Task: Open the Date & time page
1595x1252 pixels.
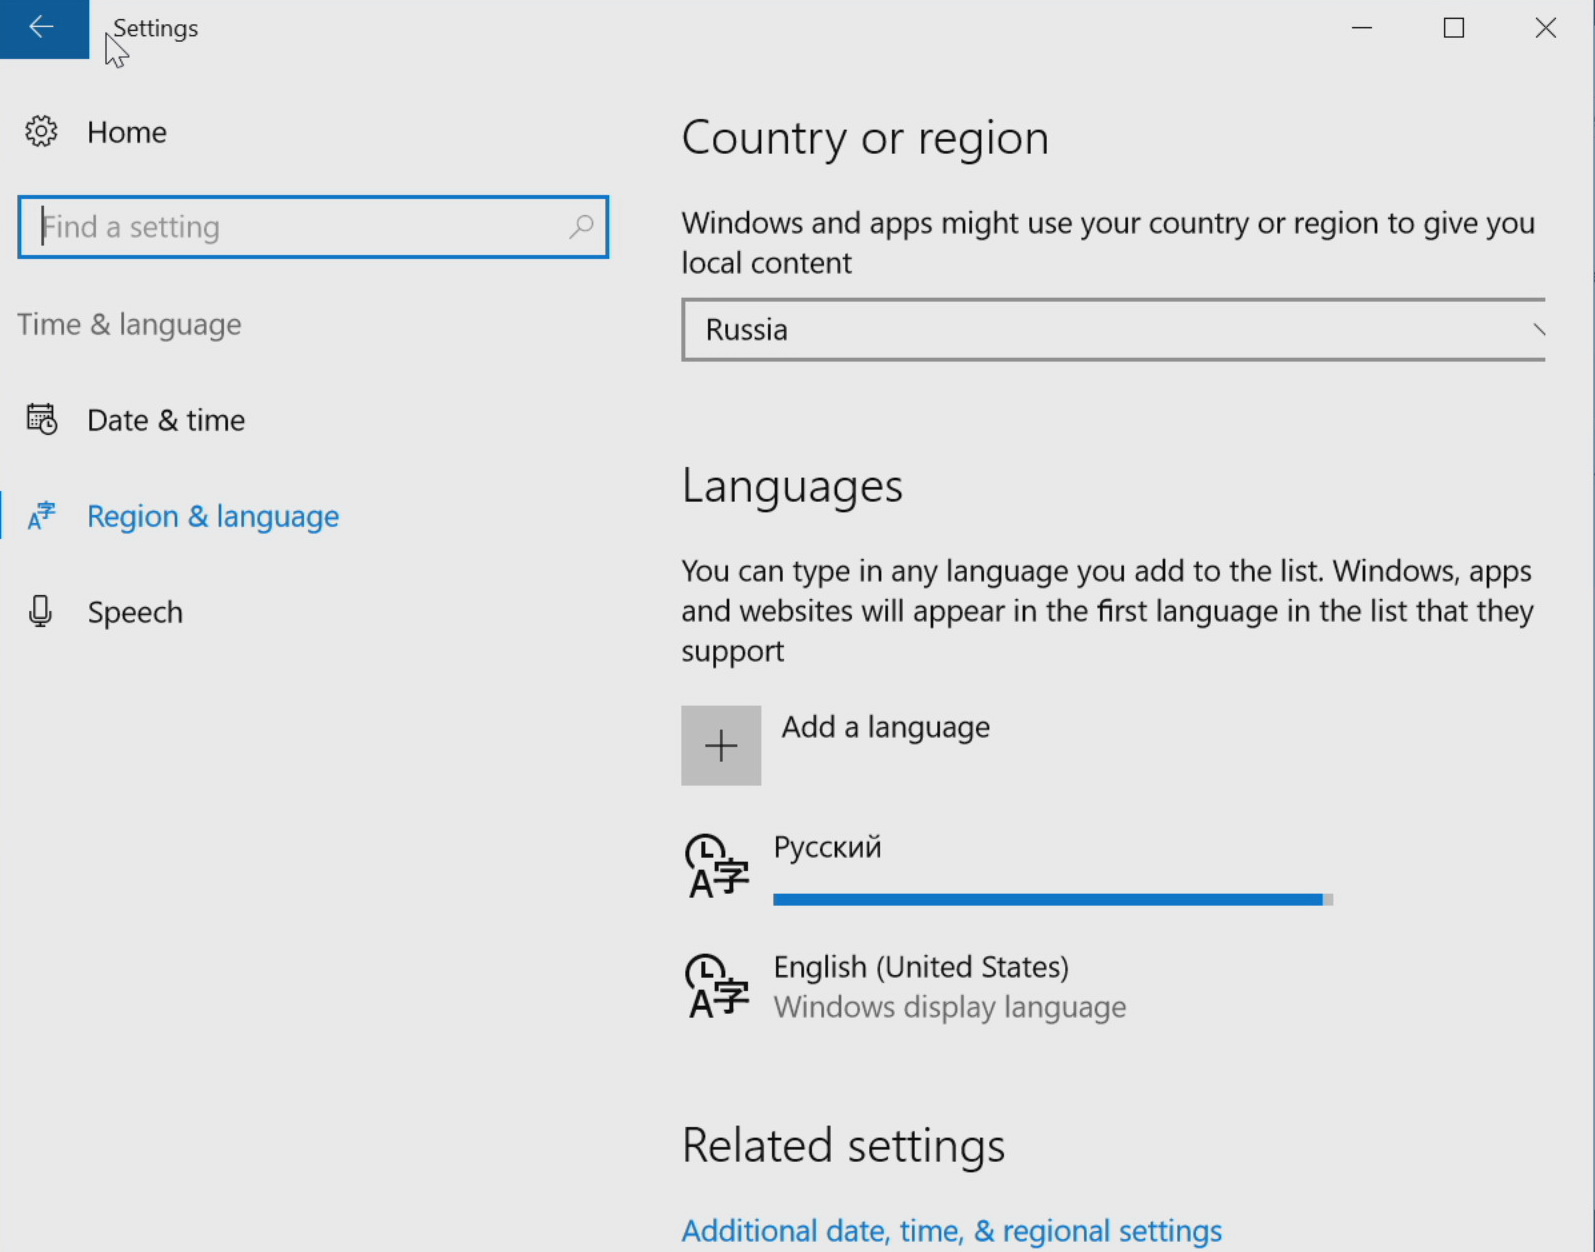Action: coord(166,420)
